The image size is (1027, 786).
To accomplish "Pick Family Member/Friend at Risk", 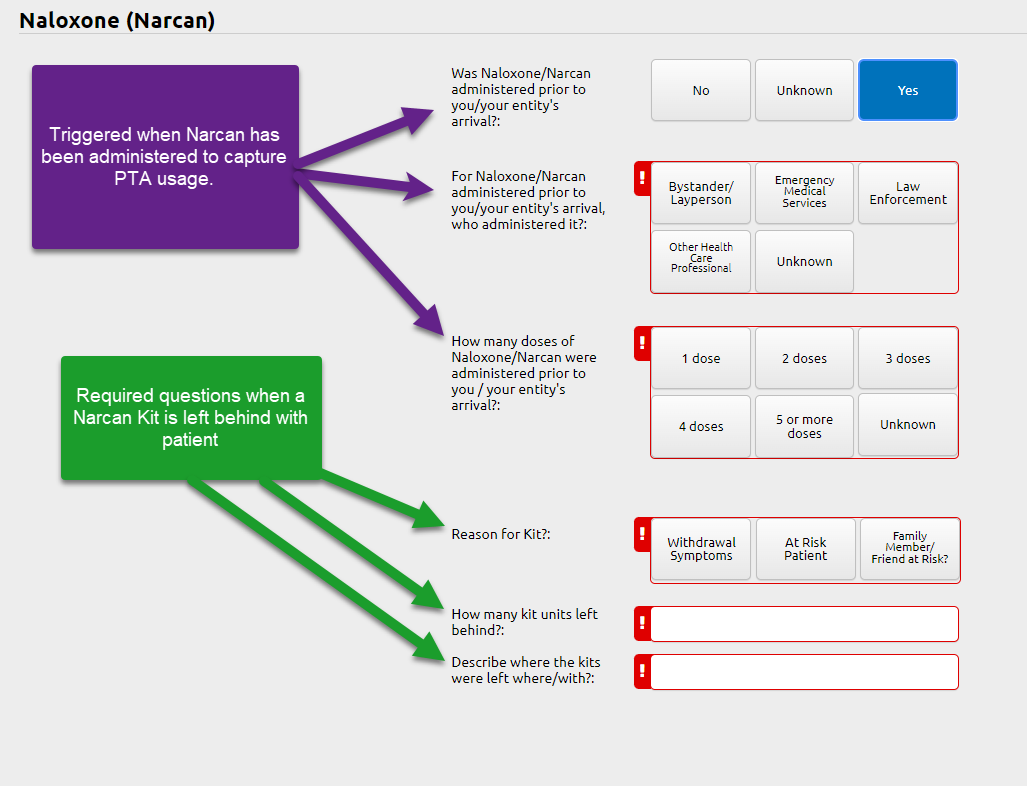I will coord(910,550).
